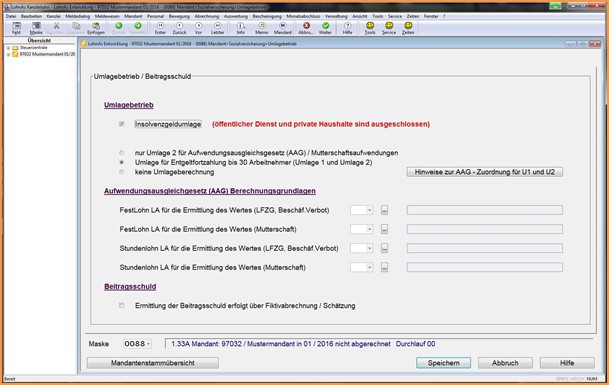Viewport: 609px width, 385px height.
Task: Select Steuerzentrale in the Übersicht tree
Action: 33,48
